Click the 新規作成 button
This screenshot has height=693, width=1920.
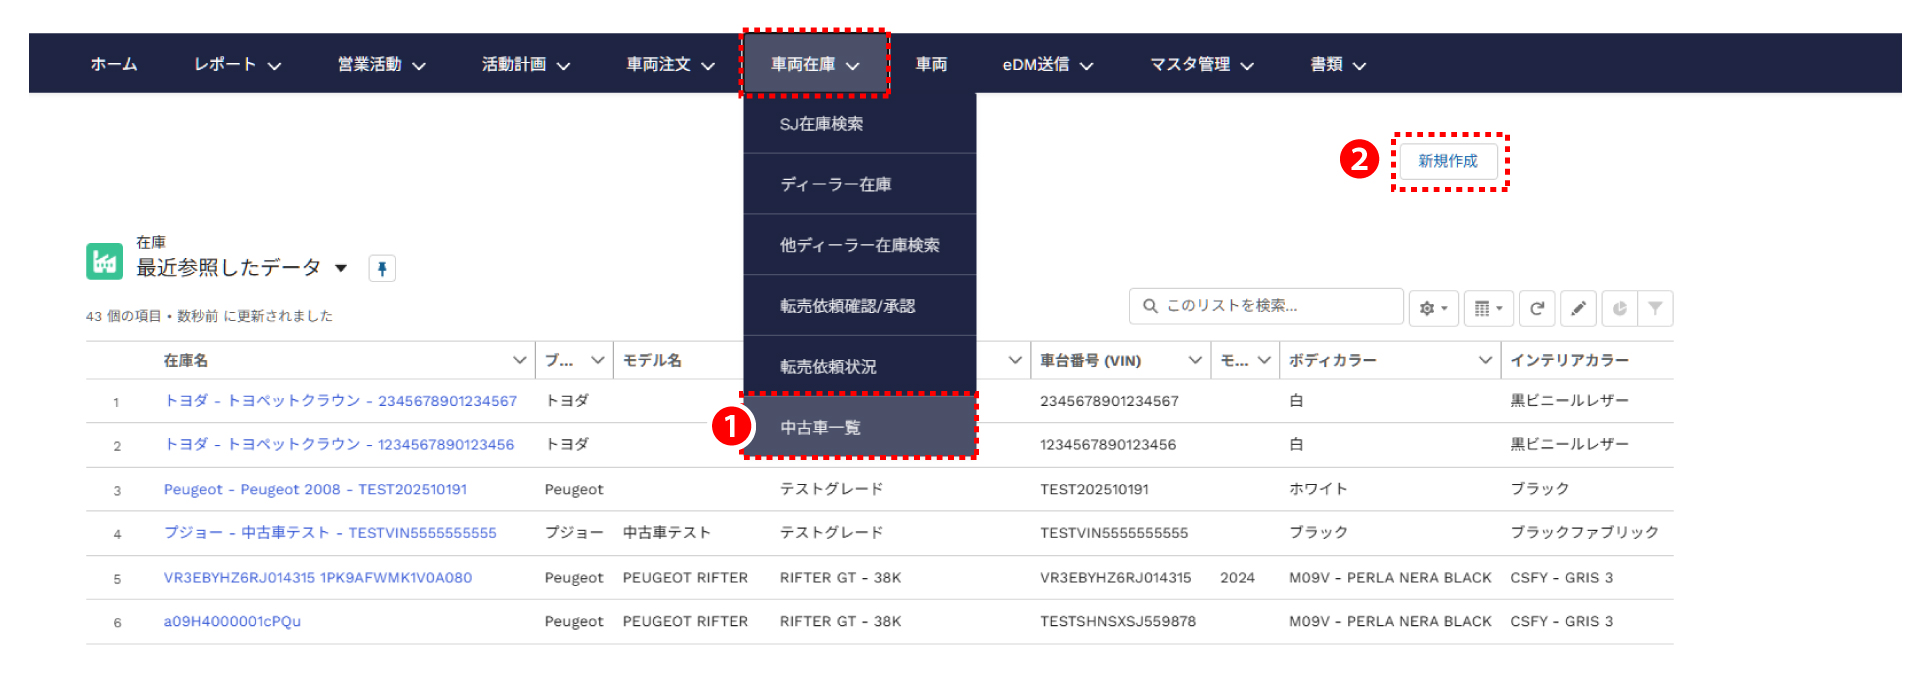click(1447, 161)
